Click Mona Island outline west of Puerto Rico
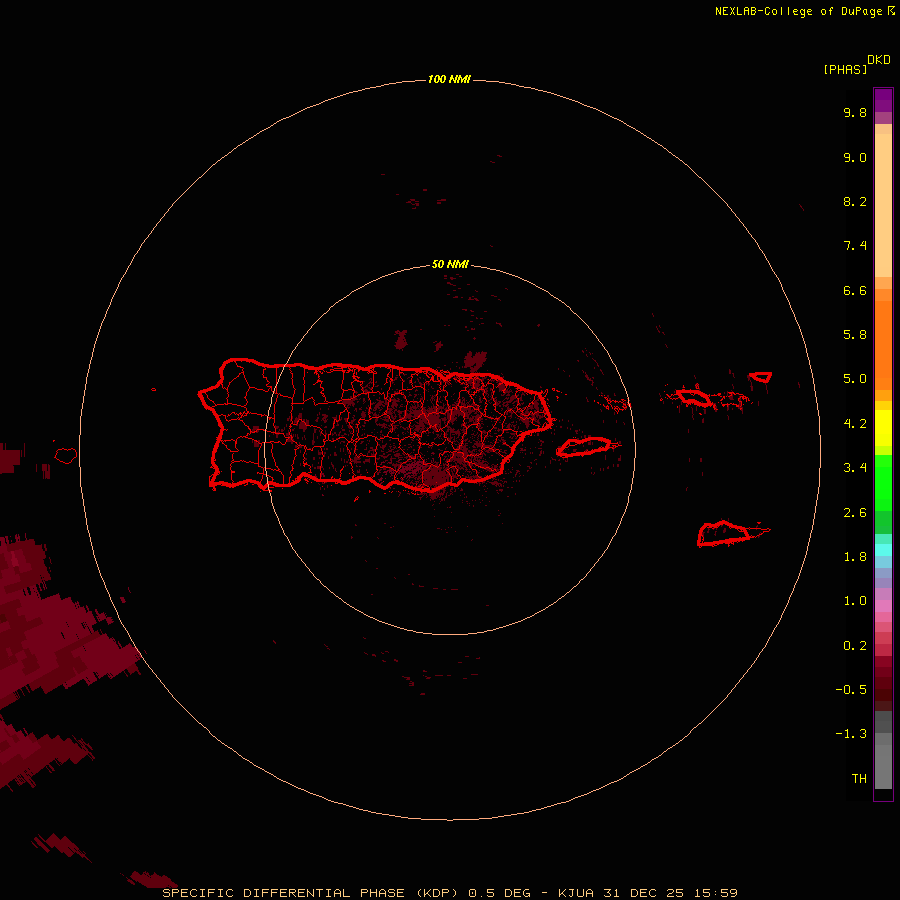Screen dimensions: 900x900 tap(66, 456)
